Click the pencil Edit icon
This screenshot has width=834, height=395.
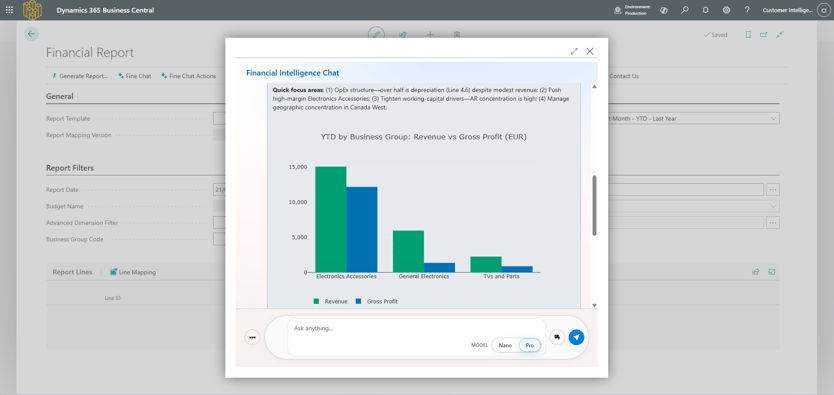[x=377, y=34]
